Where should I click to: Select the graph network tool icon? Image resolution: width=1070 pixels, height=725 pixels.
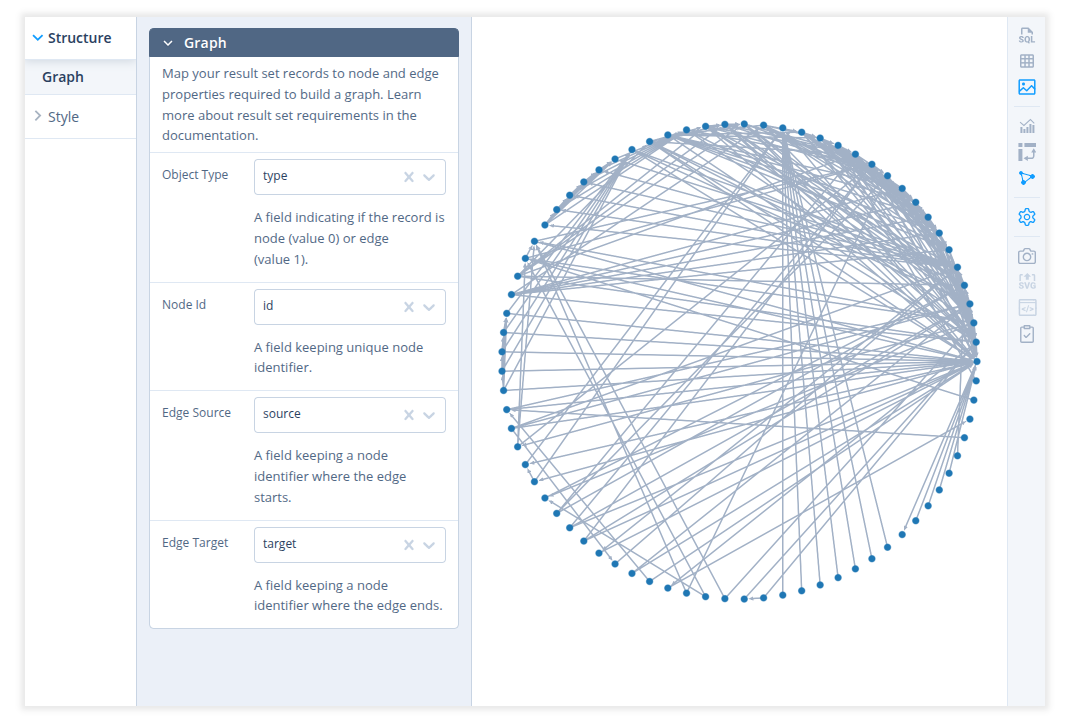(1026, 178)
